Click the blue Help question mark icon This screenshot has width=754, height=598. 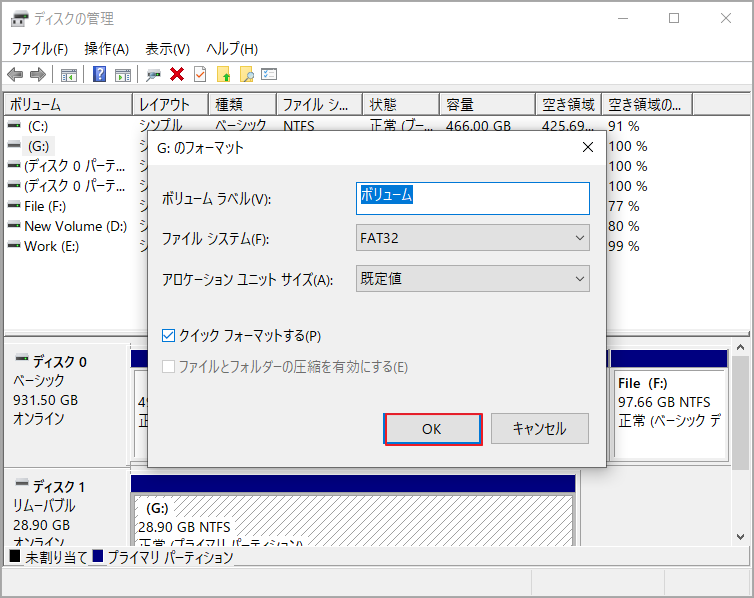(x=99, y=74)
